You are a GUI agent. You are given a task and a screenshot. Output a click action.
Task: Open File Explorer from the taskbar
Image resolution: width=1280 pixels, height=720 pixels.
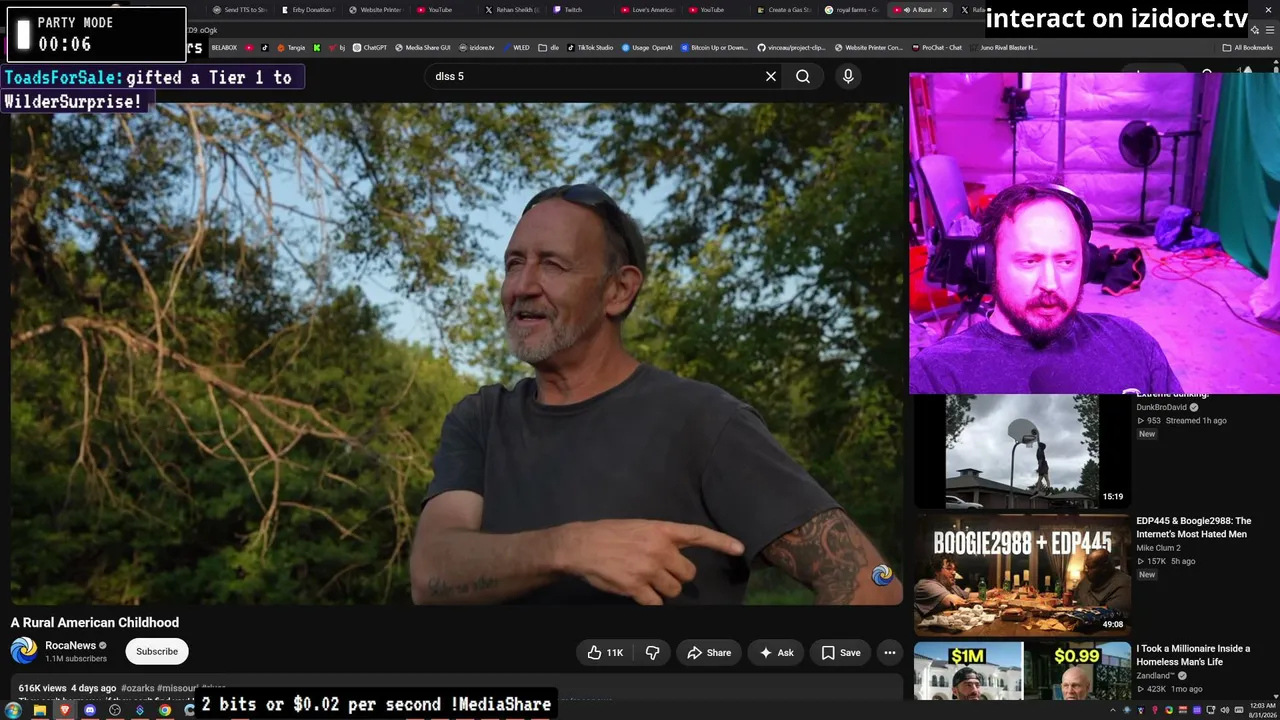(x=39, y=710)
